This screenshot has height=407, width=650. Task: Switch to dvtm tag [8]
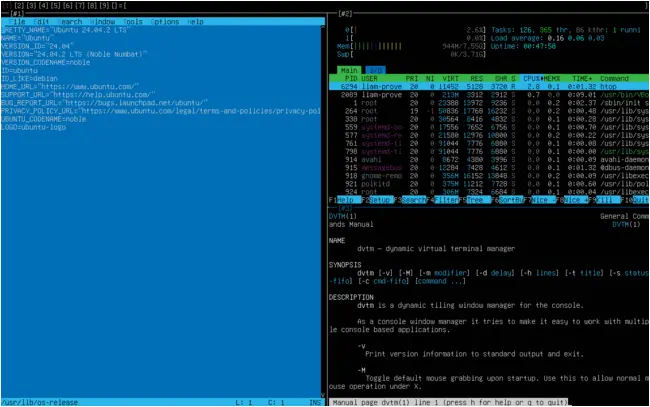[92, 6]
